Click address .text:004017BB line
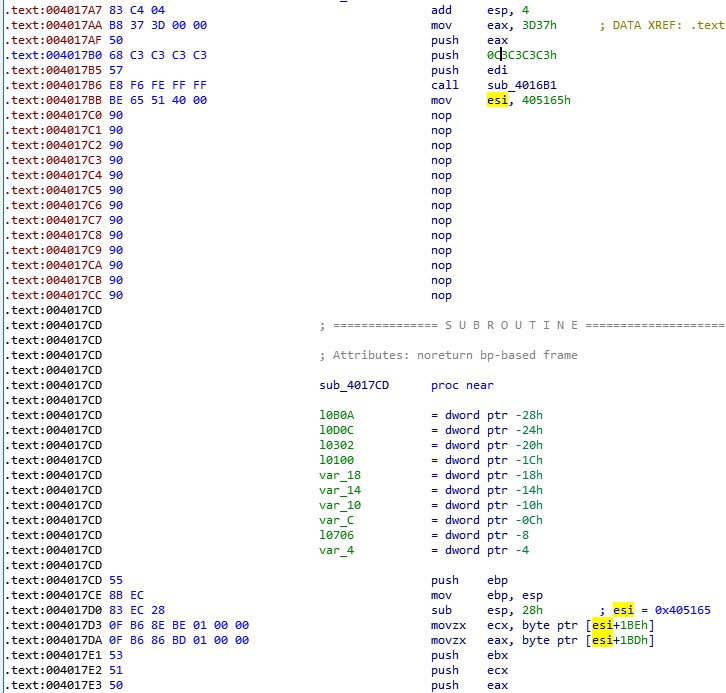Image resolution: width=726 pixels, height=693 pixels. click(53, 100)
